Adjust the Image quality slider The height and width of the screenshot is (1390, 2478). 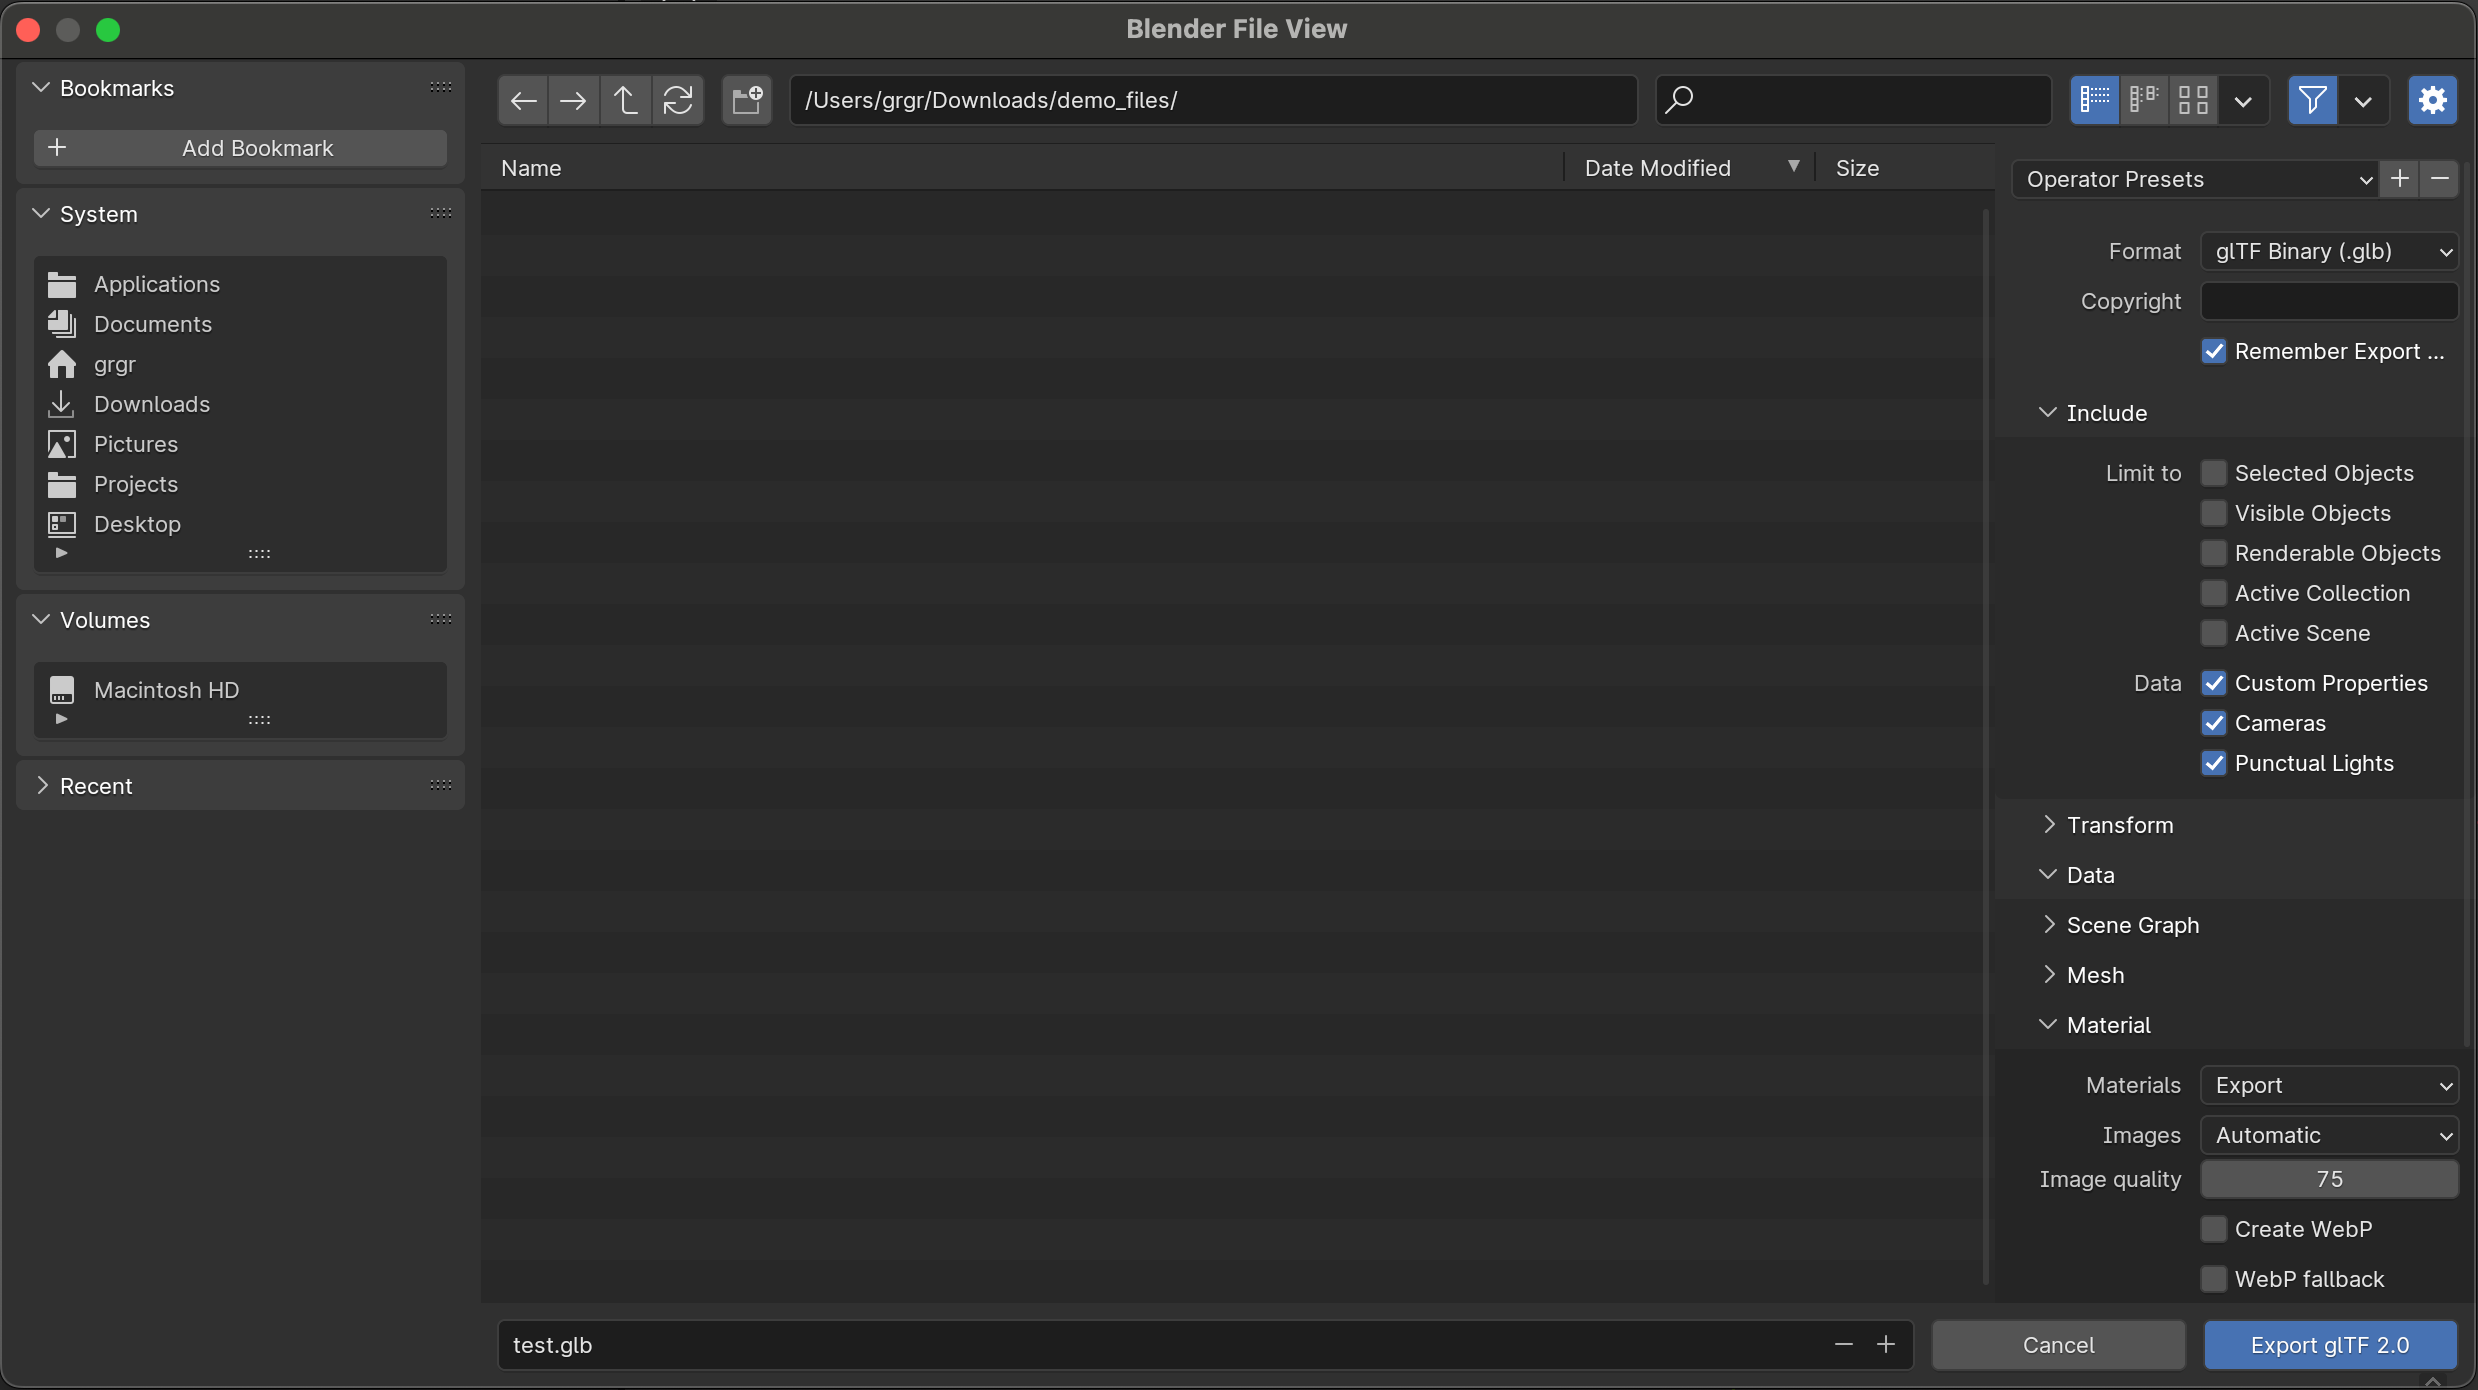[x=2329, y=1179]
